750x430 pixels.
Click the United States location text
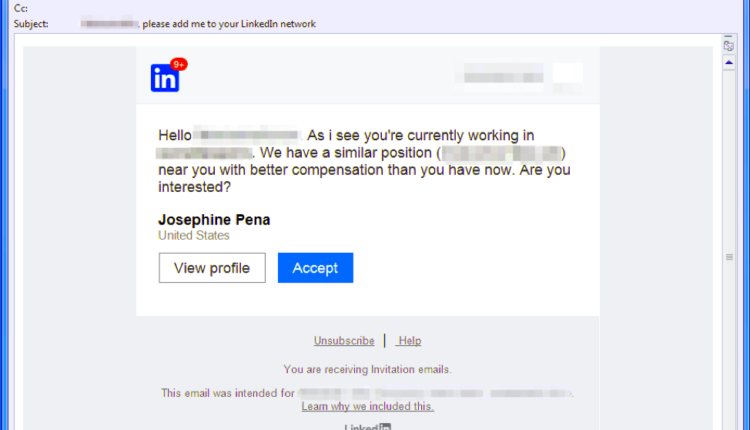tap(194, 235)
